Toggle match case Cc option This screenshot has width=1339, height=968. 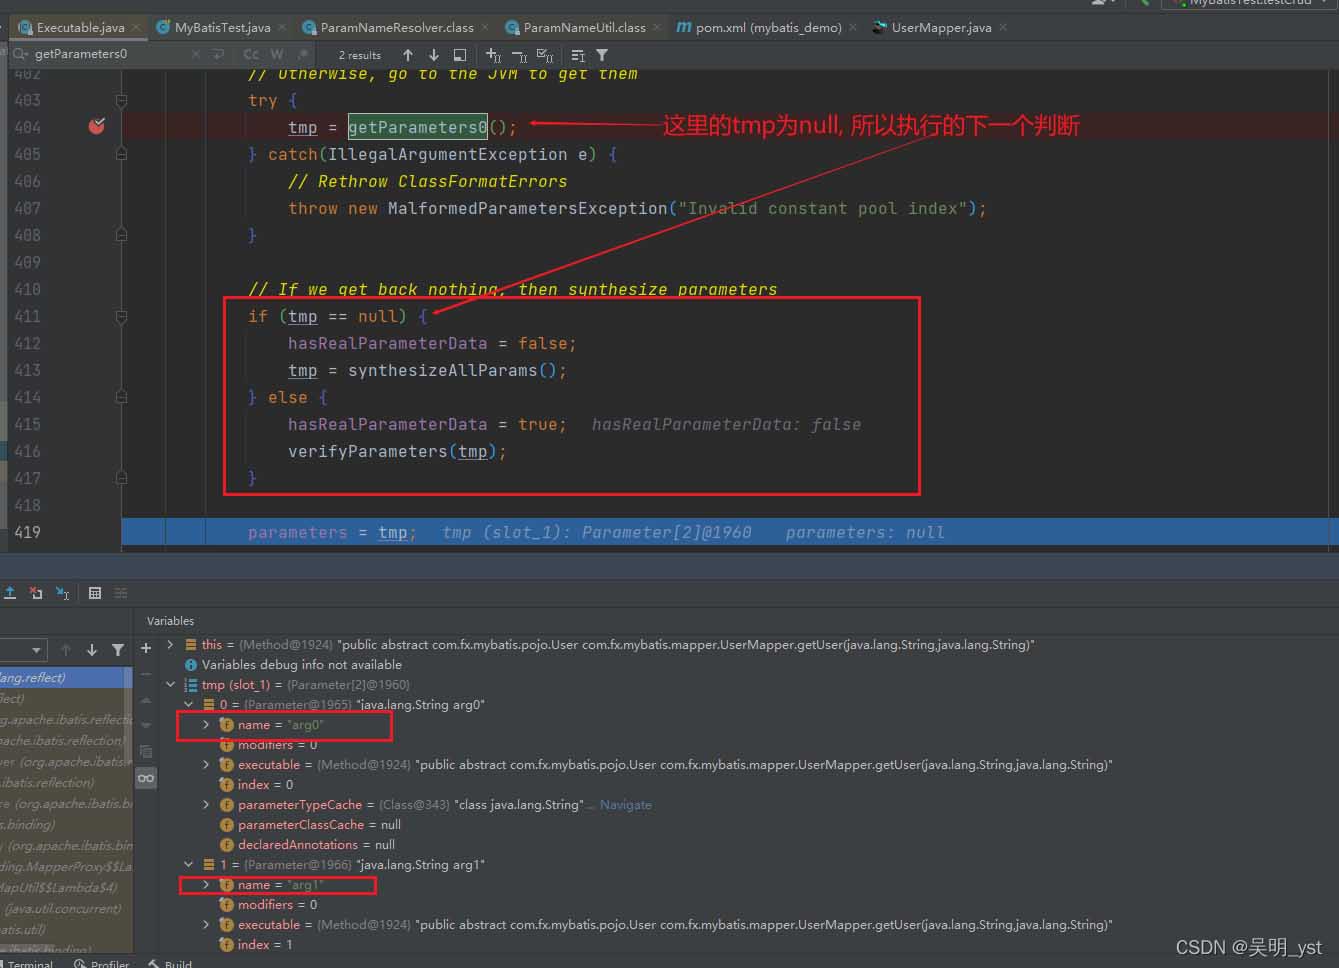(251, 54)
